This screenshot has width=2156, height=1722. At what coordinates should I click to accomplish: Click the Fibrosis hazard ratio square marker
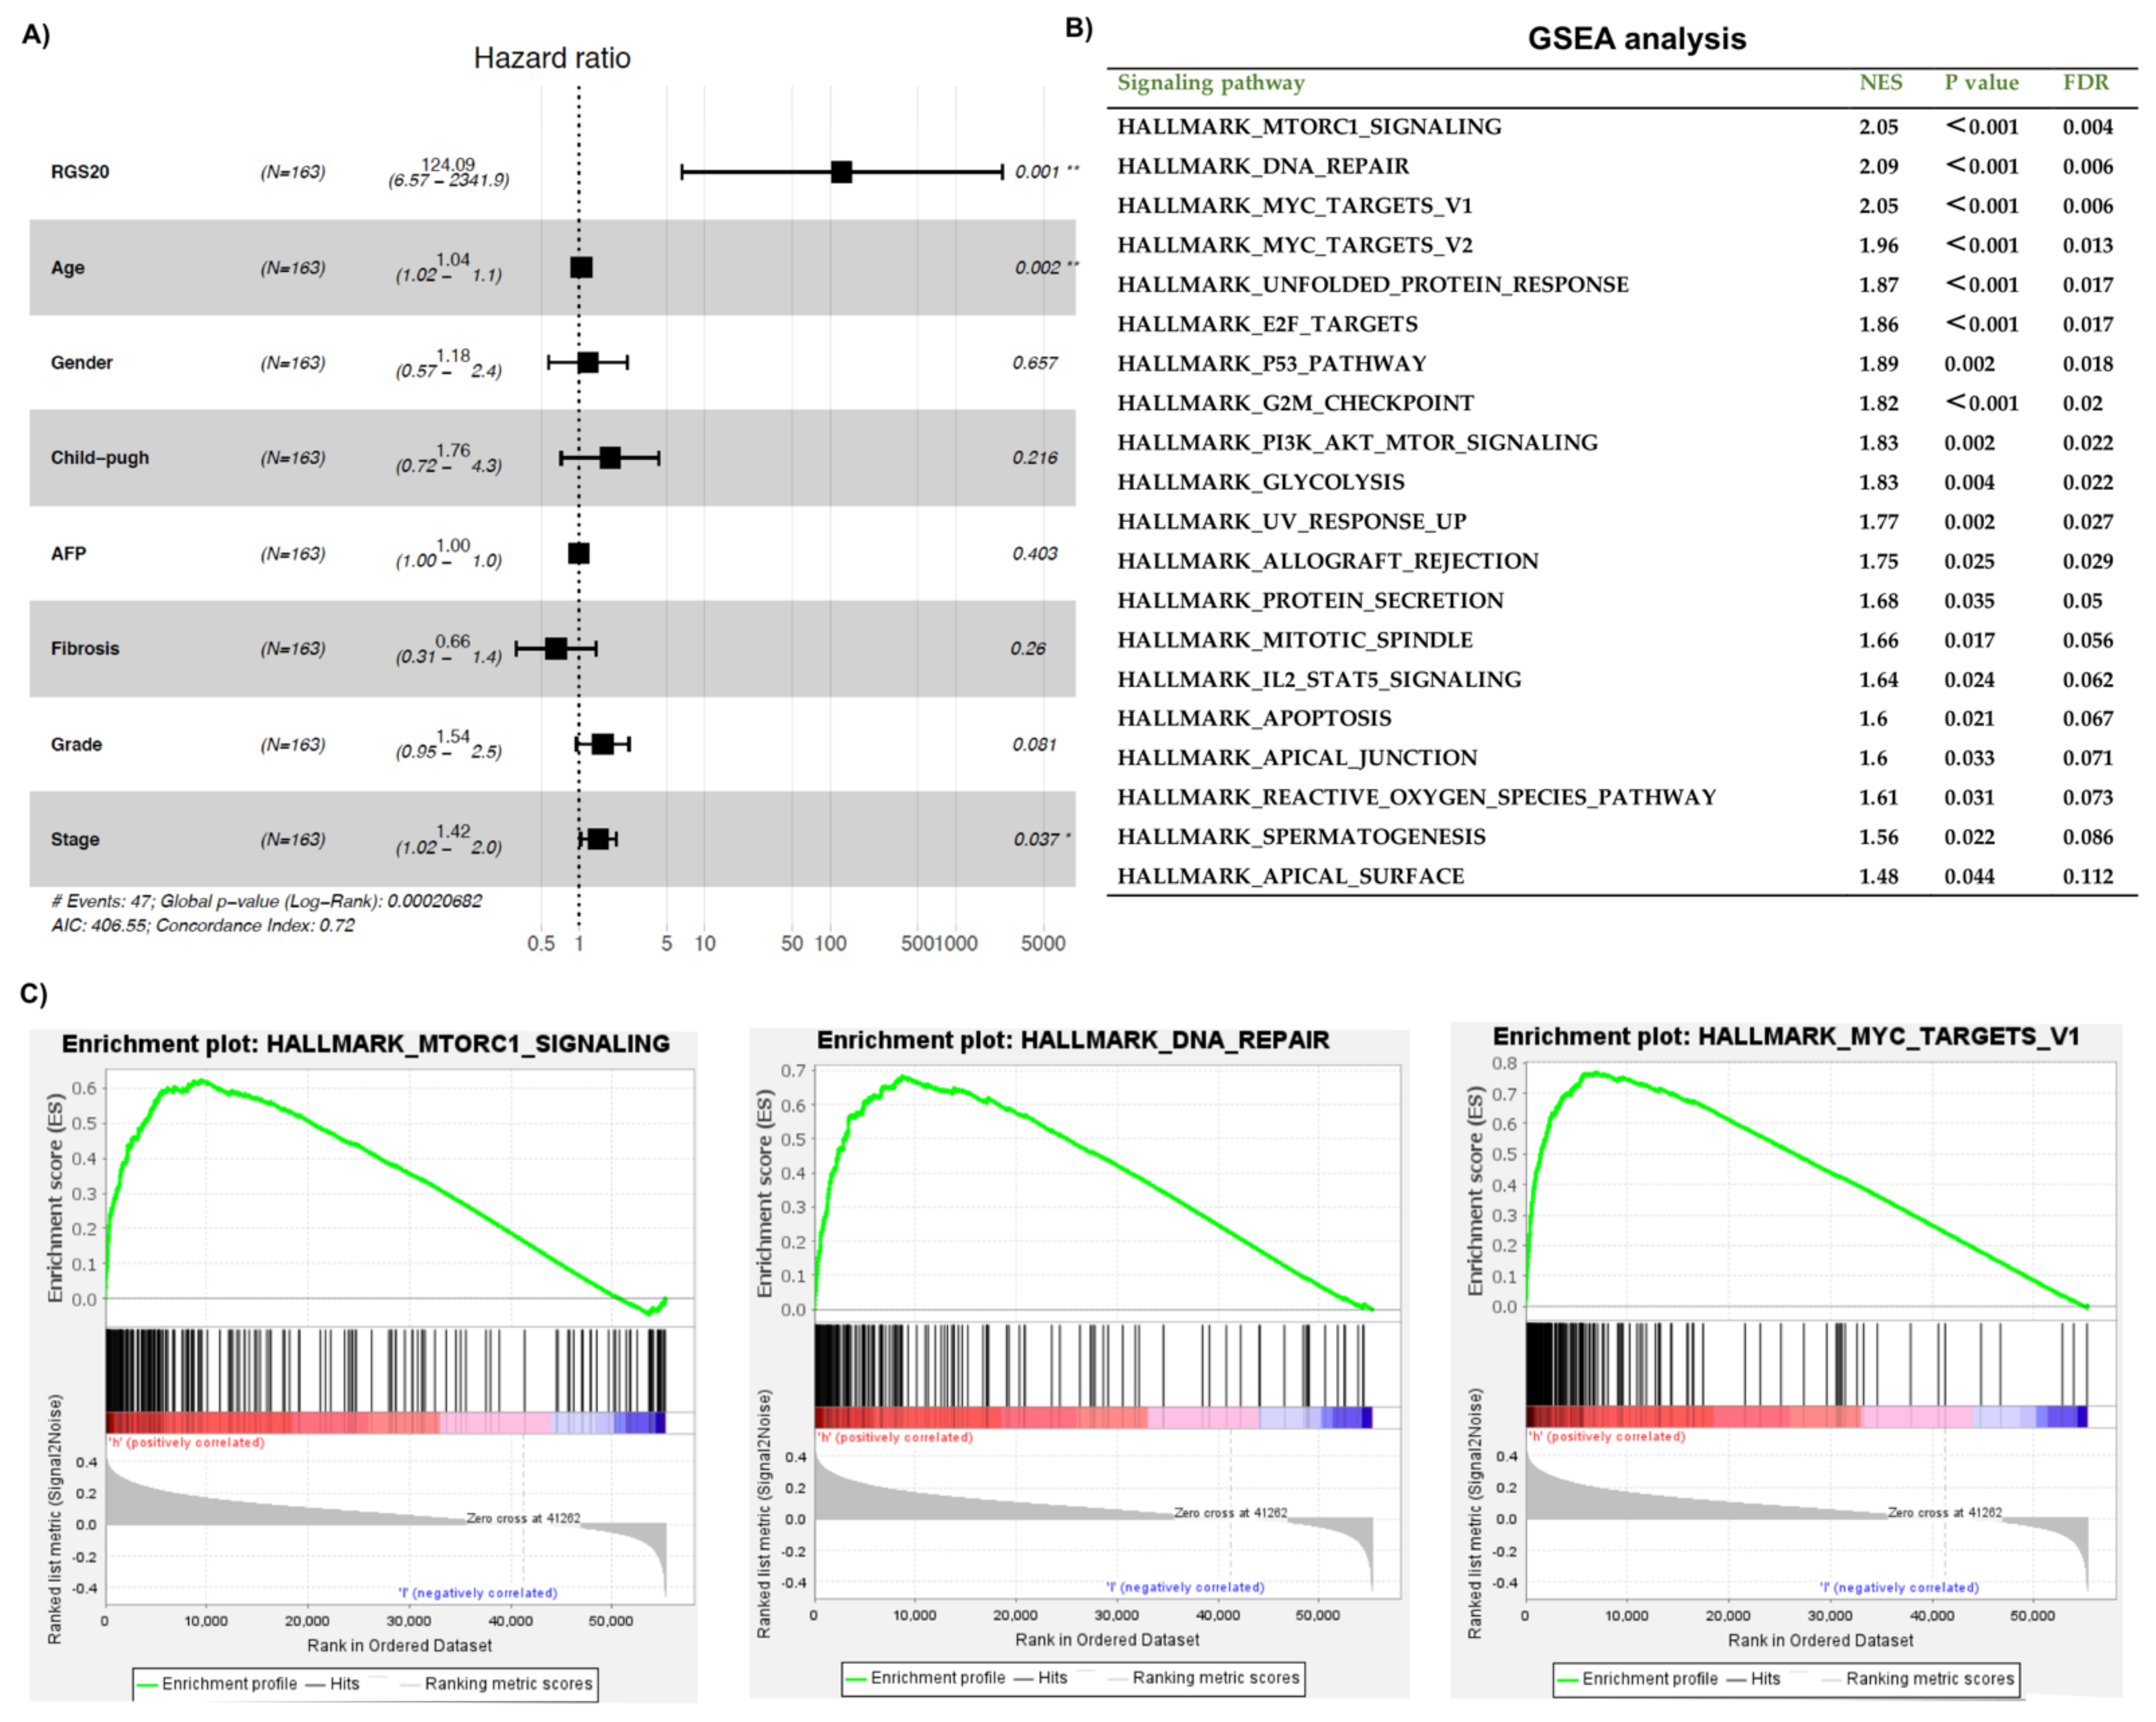(556, 649)
